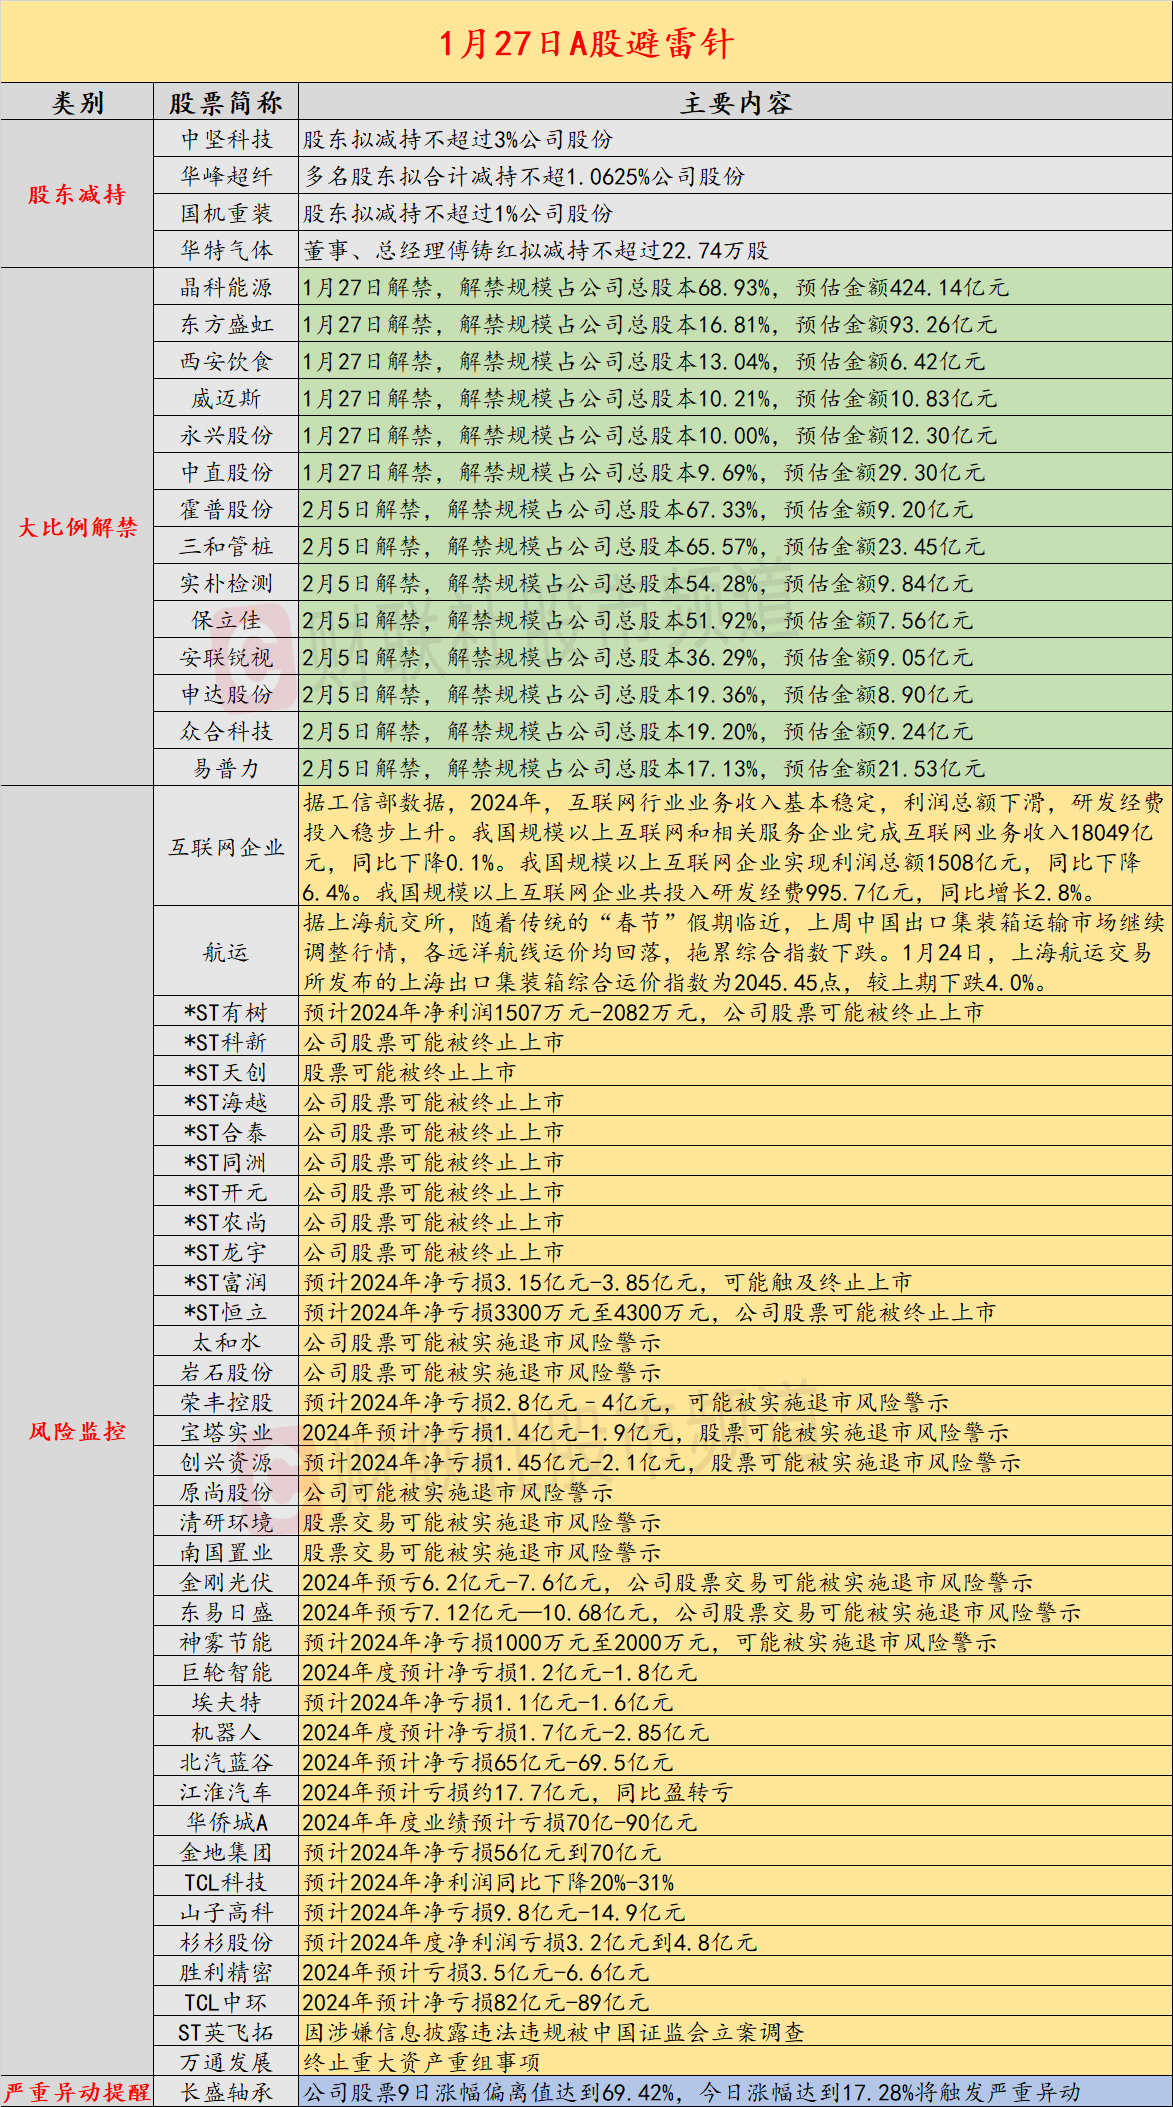Select the 永兴股份 stock name cell
This screenshot has height=2107, width=1173.
coord(226,435)
